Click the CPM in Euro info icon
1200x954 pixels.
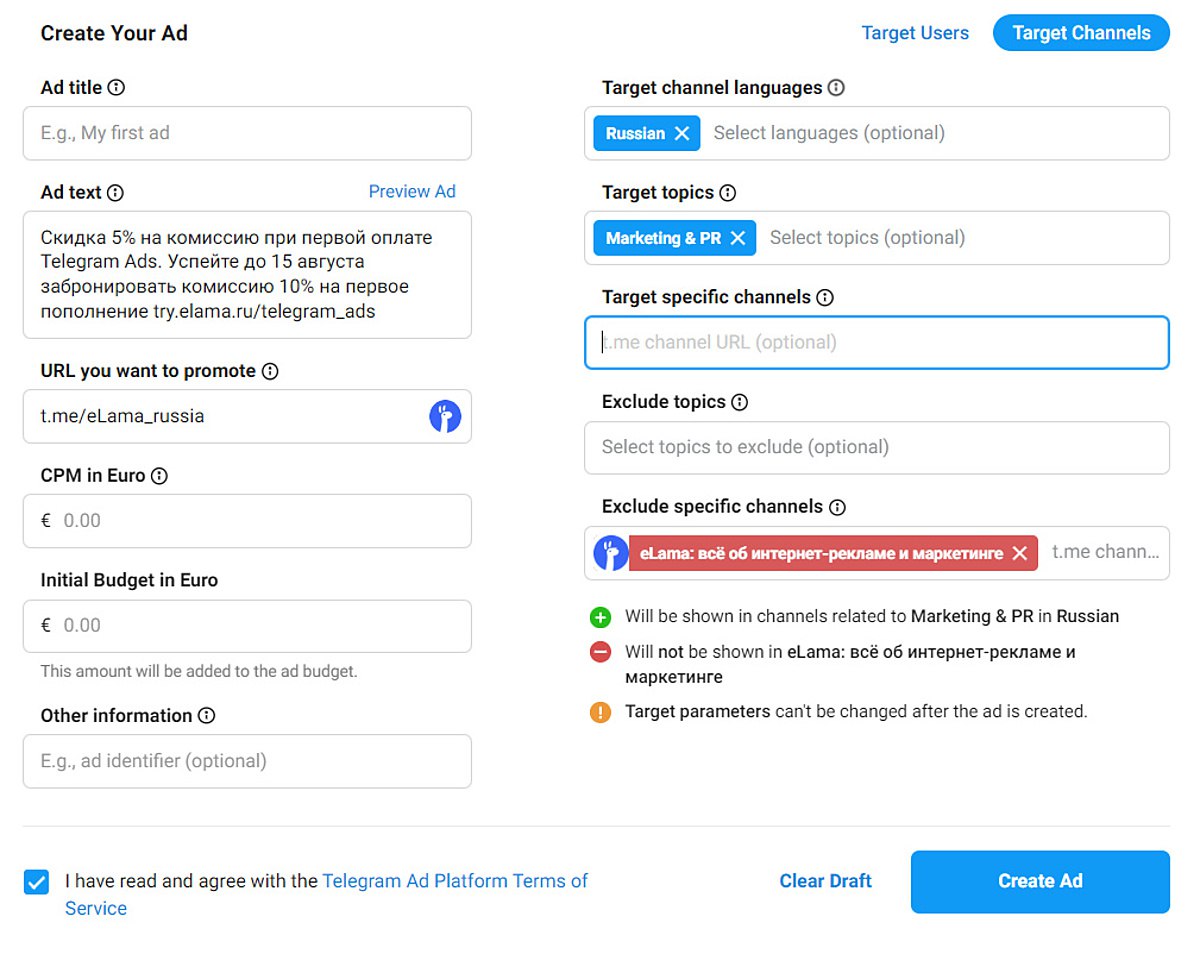point(159,476)
